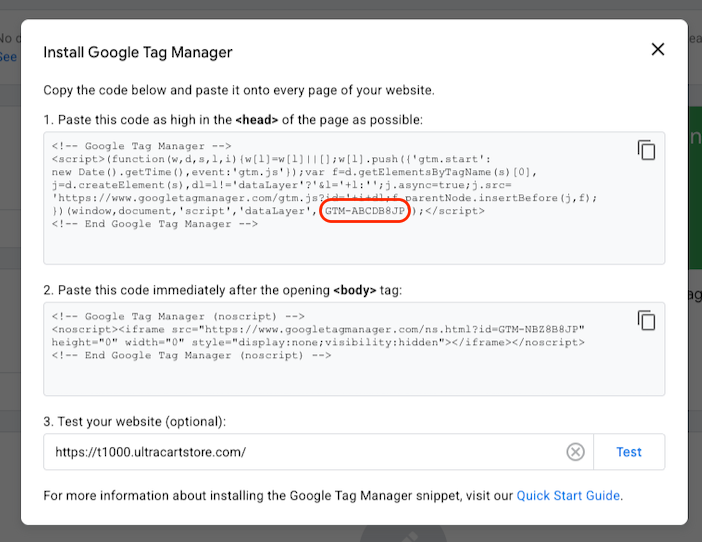Image resolution: width=702 pixels, height=542 pixels.
Task: Click step 1 '<head>' instruction line
Action: click(233, 119)
